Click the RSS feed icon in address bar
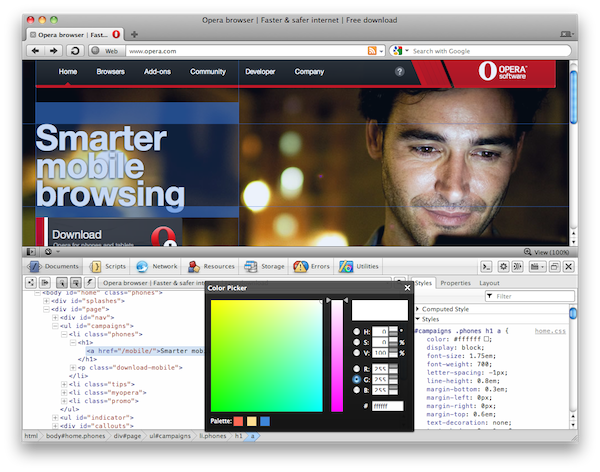The height and width of the screenshot is (472, 600). [372, 50]
